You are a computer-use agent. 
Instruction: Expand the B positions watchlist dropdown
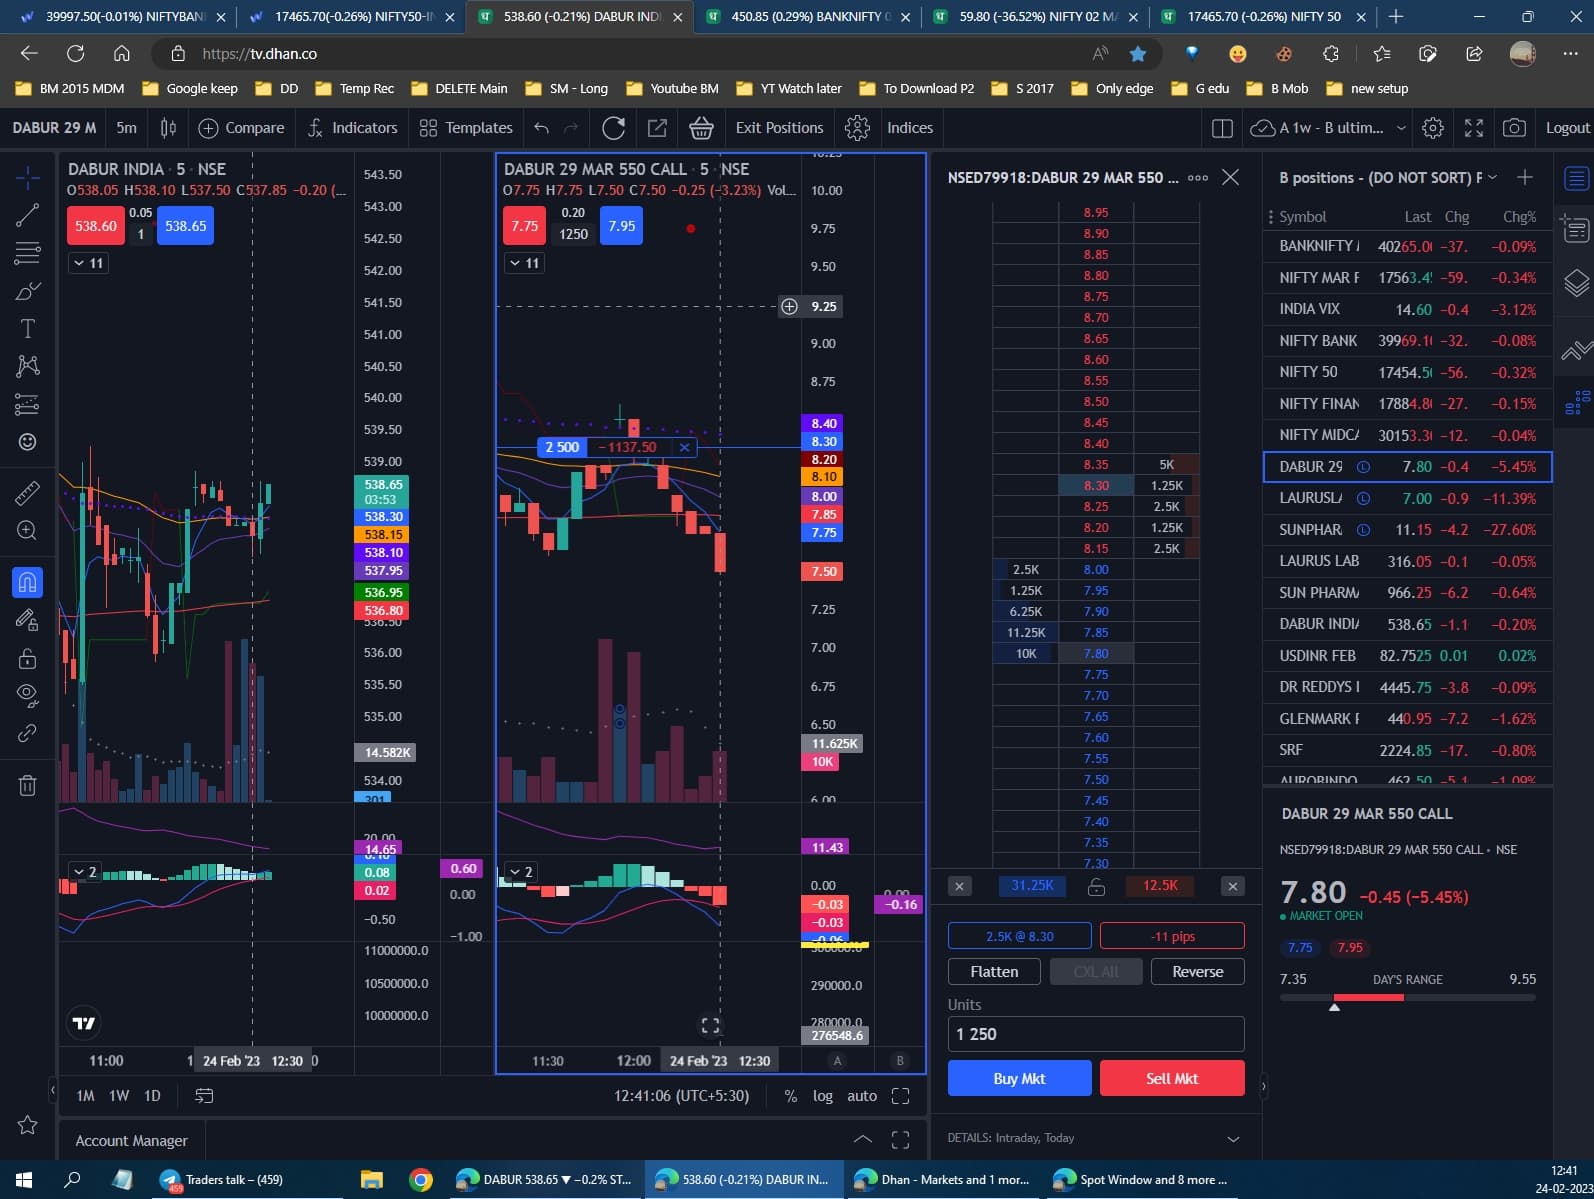click(x=1493, y=177)
